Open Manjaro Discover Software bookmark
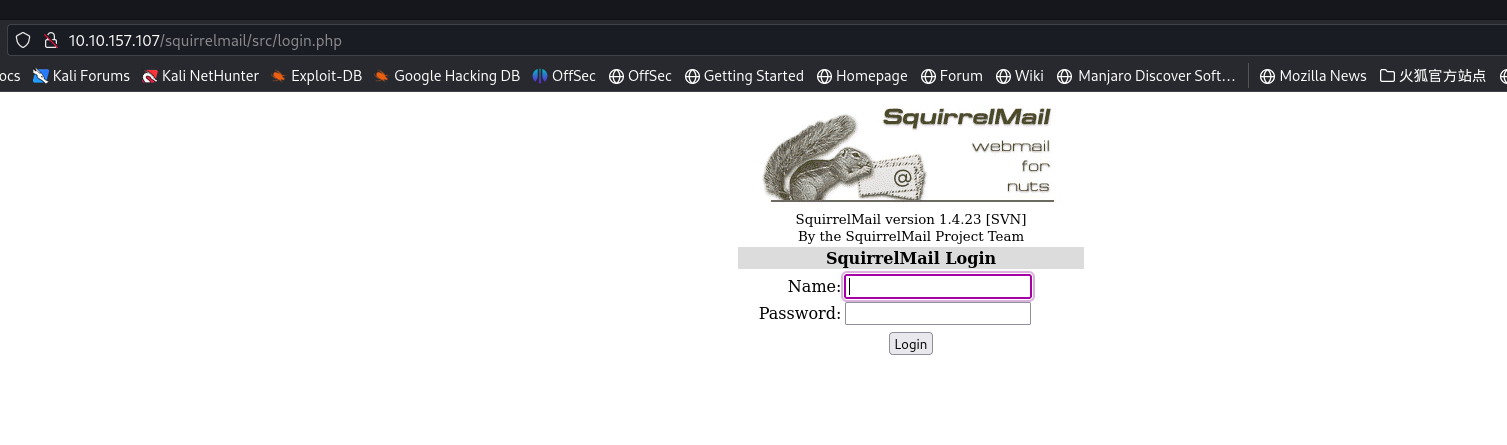This screenshot has width=1507, height=445. pyautogui.click(x=1146, y=76)
